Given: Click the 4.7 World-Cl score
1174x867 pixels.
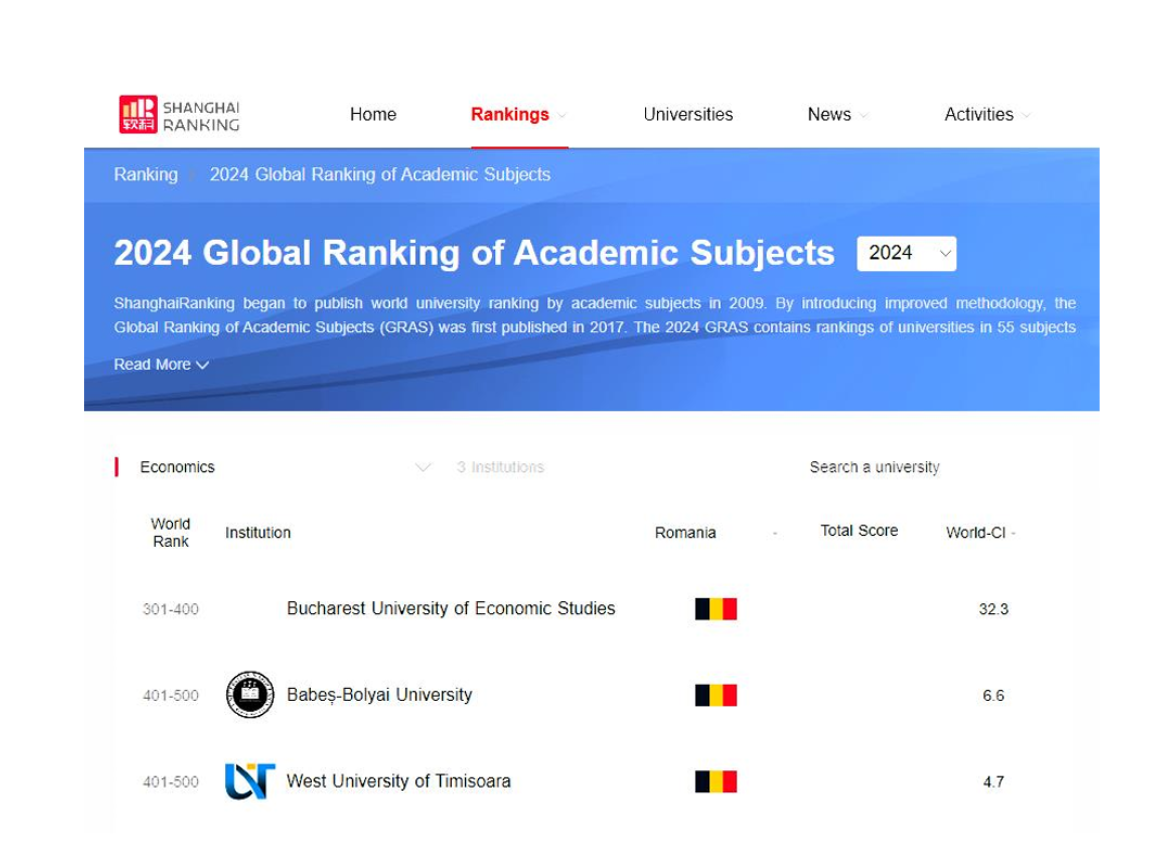Looking at the screenshot, I should click(x=994, y=782).
